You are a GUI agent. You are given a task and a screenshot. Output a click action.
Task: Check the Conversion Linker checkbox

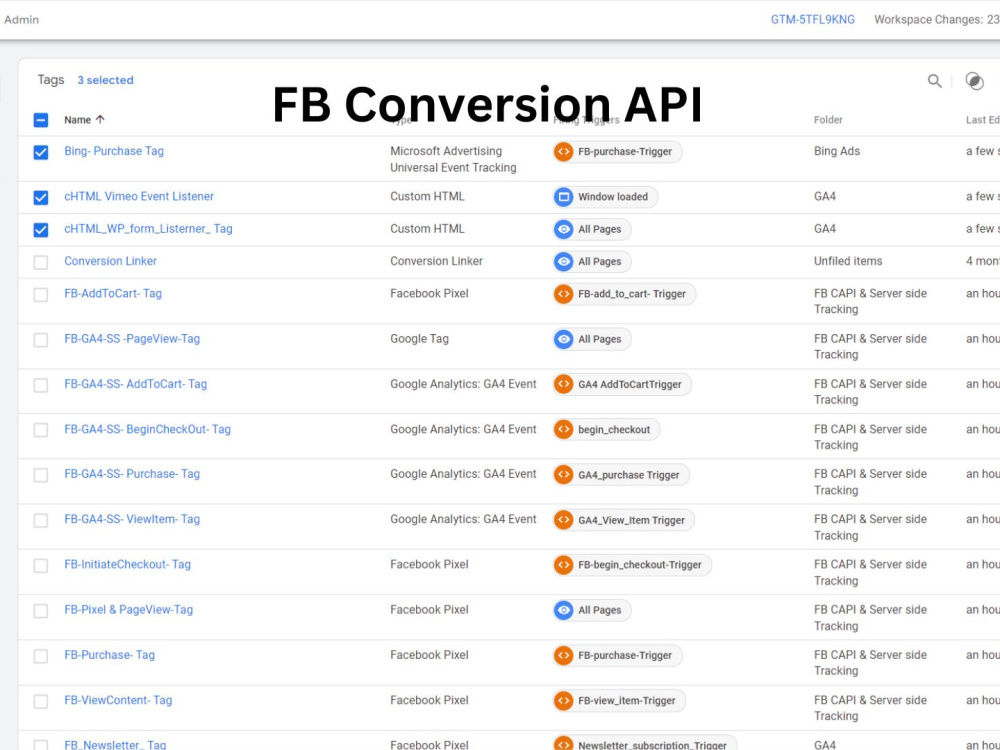(41, 262)
